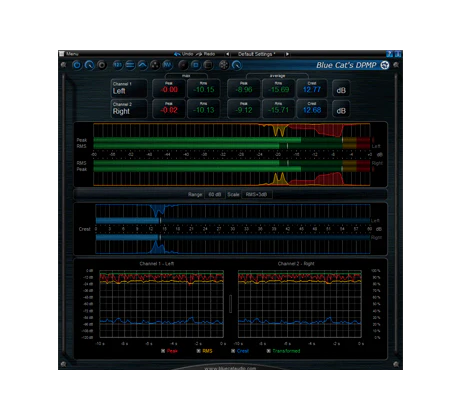Click the blue square icon in toolbar
Image resolution: width=460 pixels, height=416 pixels.
click(x=196, y=65)
